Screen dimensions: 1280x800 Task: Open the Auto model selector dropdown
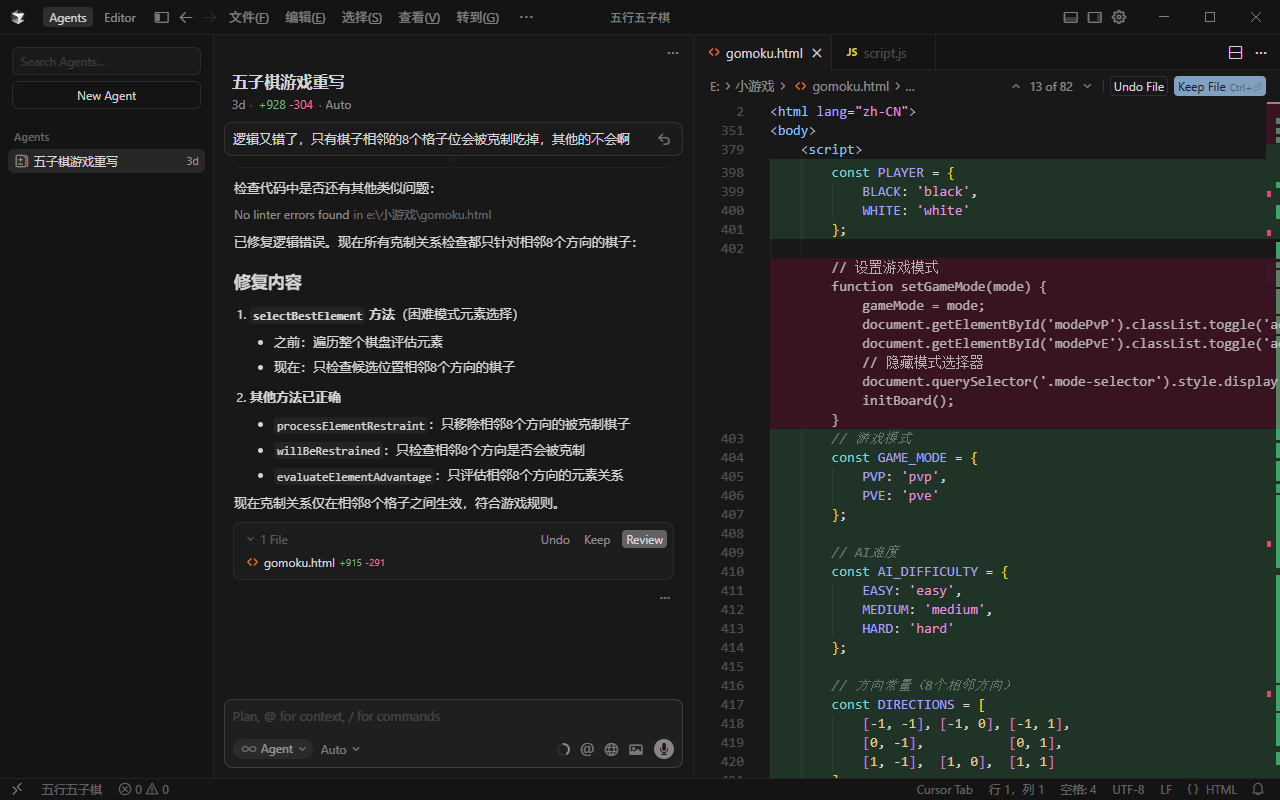(x=340, y=749)
